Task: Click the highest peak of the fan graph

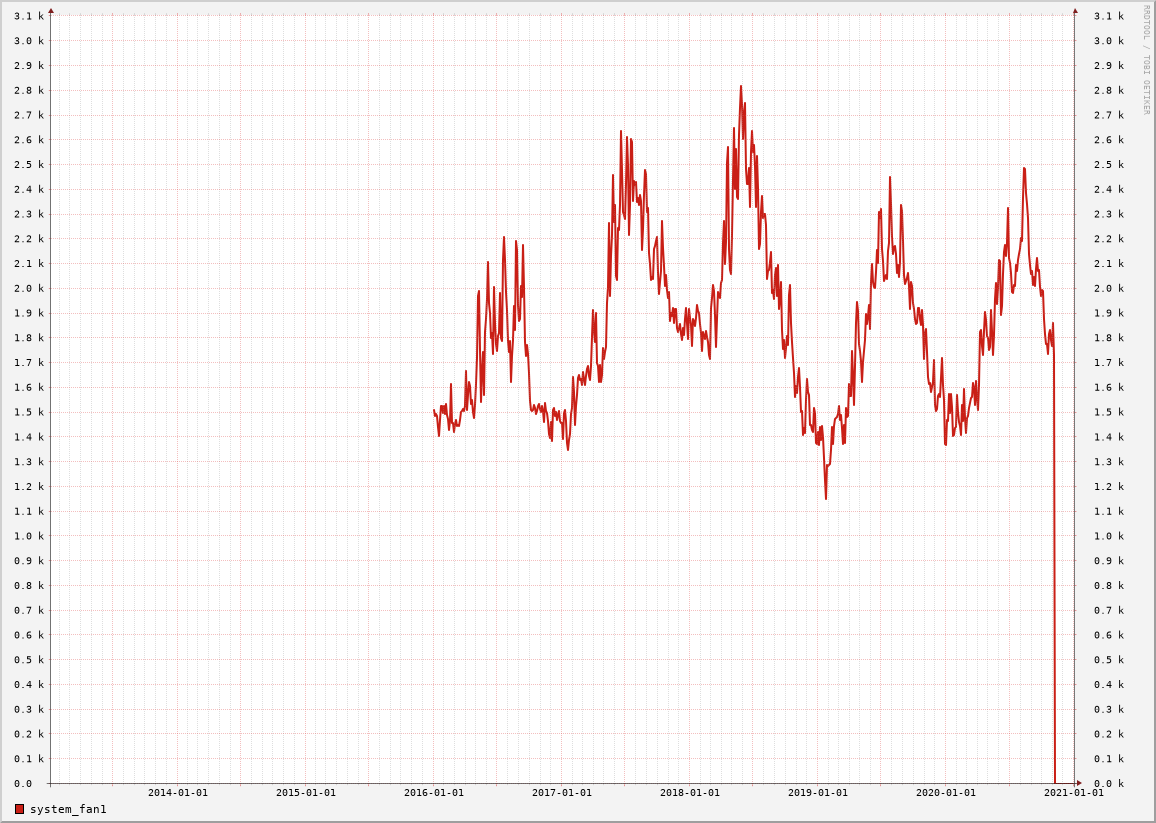Action: 741,87
